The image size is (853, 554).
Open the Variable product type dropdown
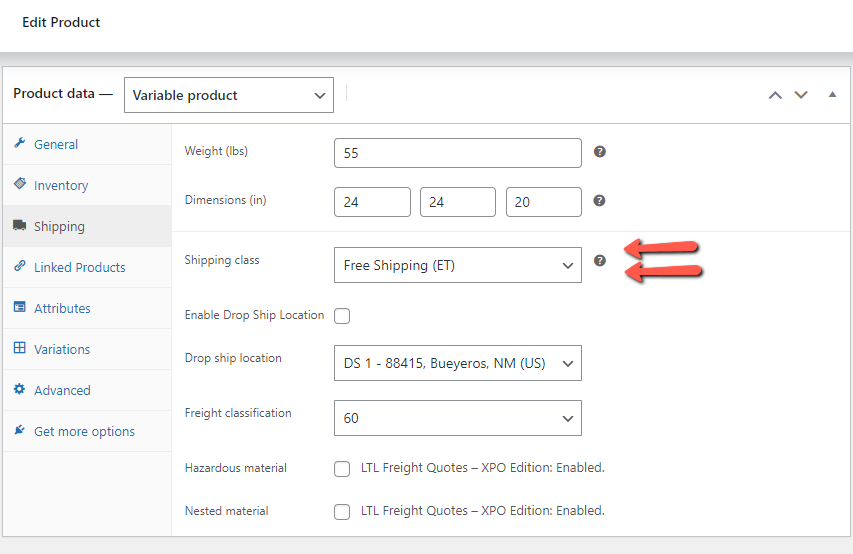point(229,96)
